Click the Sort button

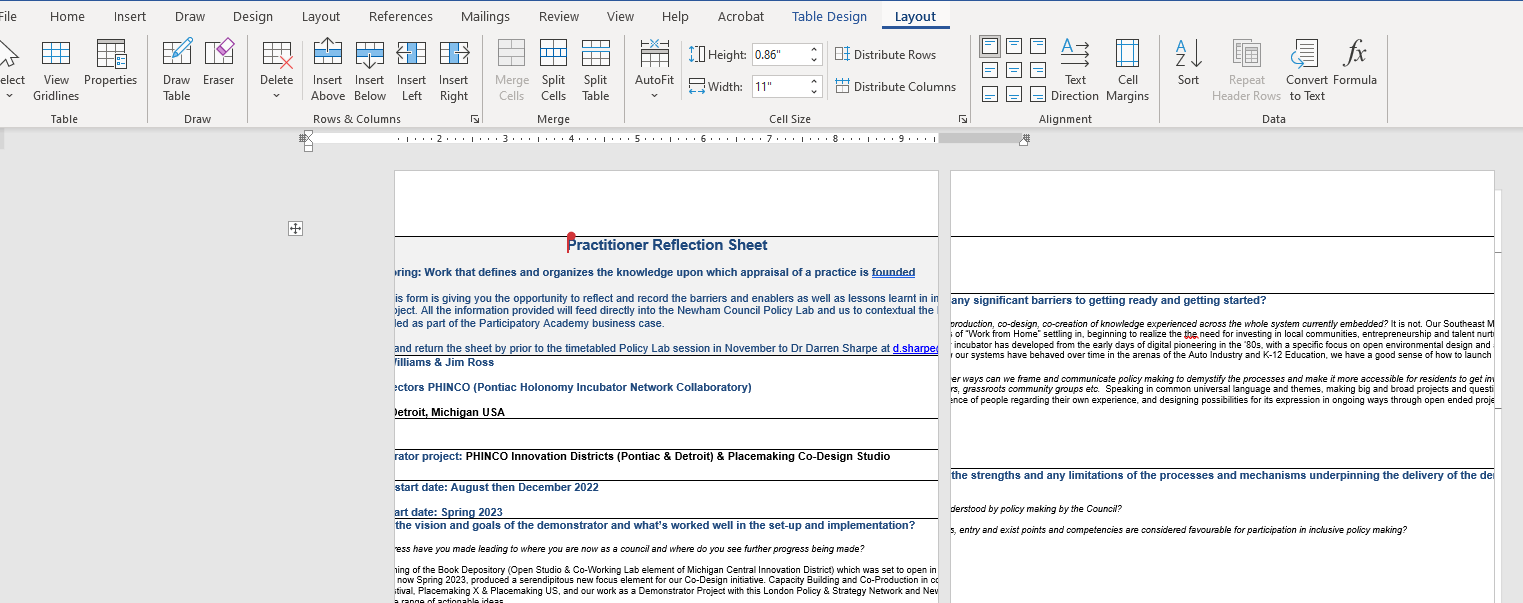(1188, 63)
